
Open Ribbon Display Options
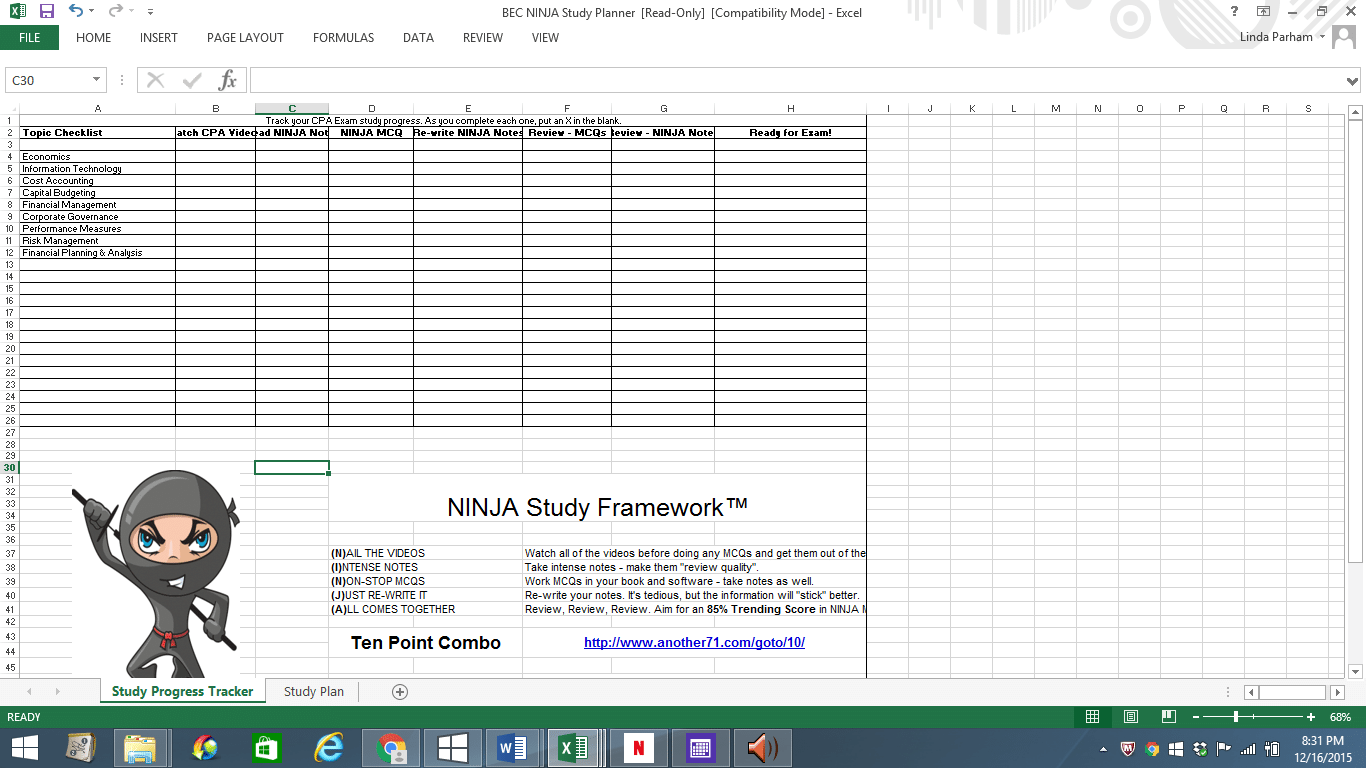click(x=1264, y=12)
